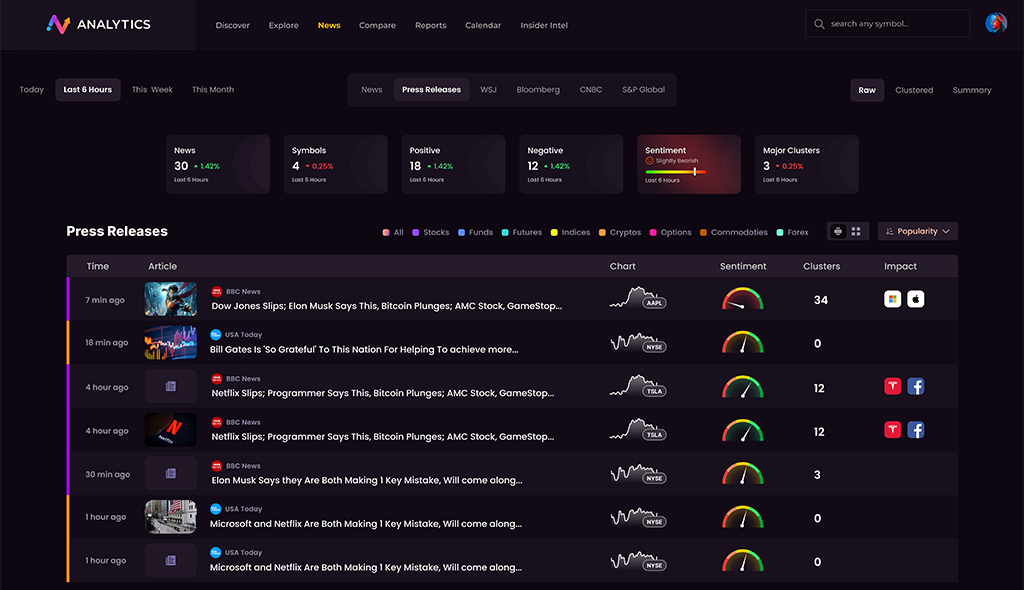The image size is (1024, 590).
Task: Click BBC News source icon in Dow Jones row
Action: point(217,291)
